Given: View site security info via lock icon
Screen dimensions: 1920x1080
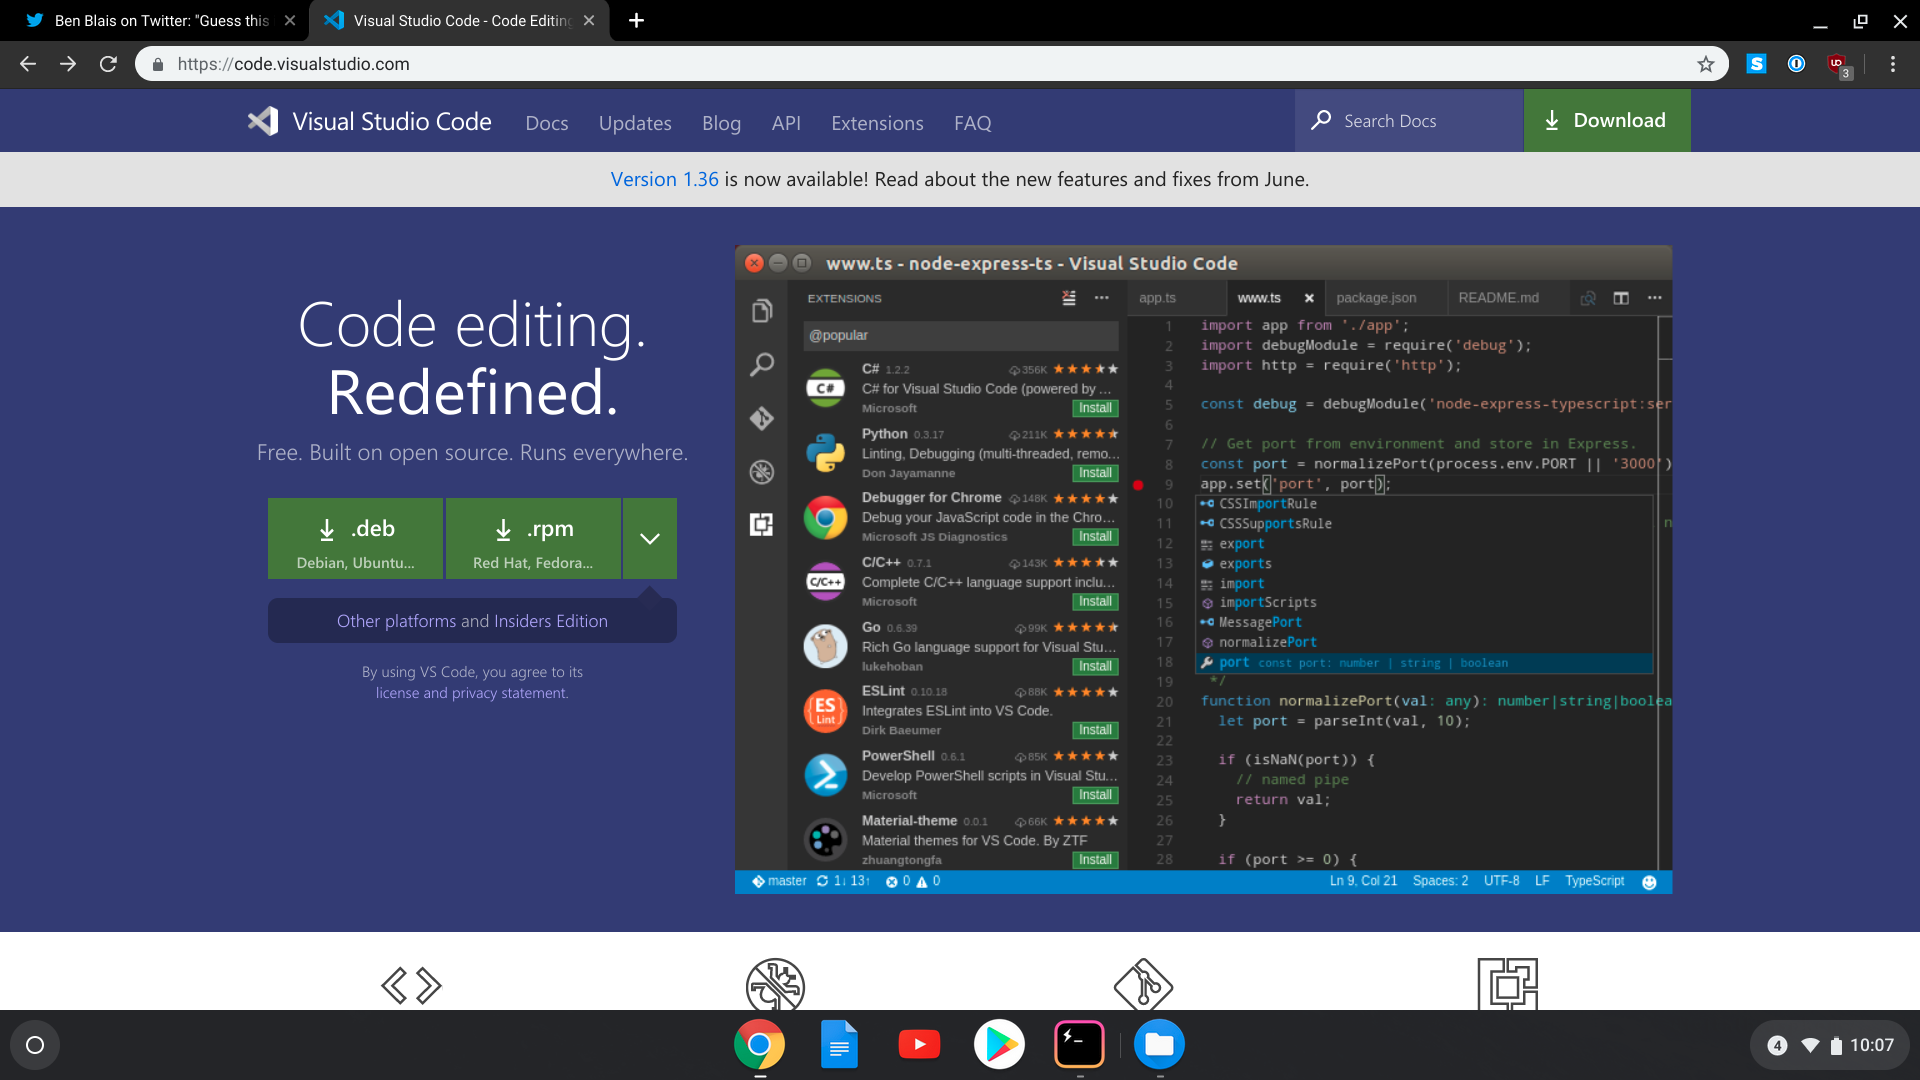Looking at the screenshot, I should (x=157, y=64).
